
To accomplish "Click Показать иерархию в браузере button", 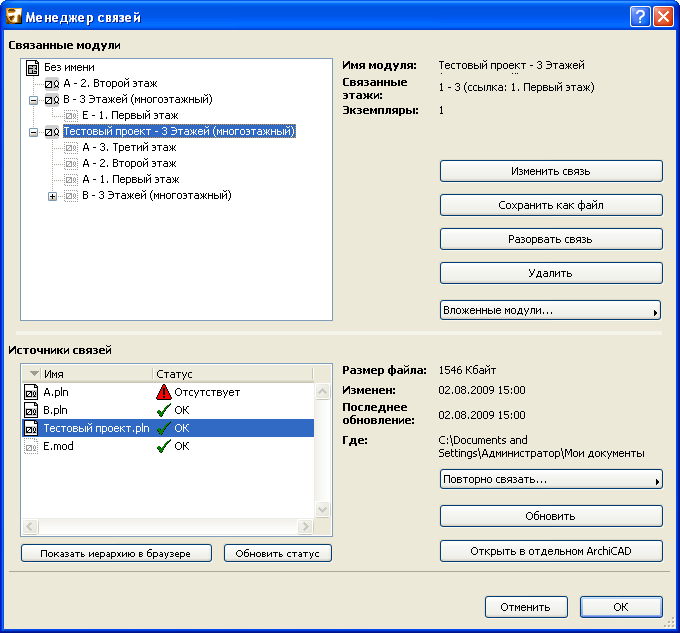I will (116, 553).
